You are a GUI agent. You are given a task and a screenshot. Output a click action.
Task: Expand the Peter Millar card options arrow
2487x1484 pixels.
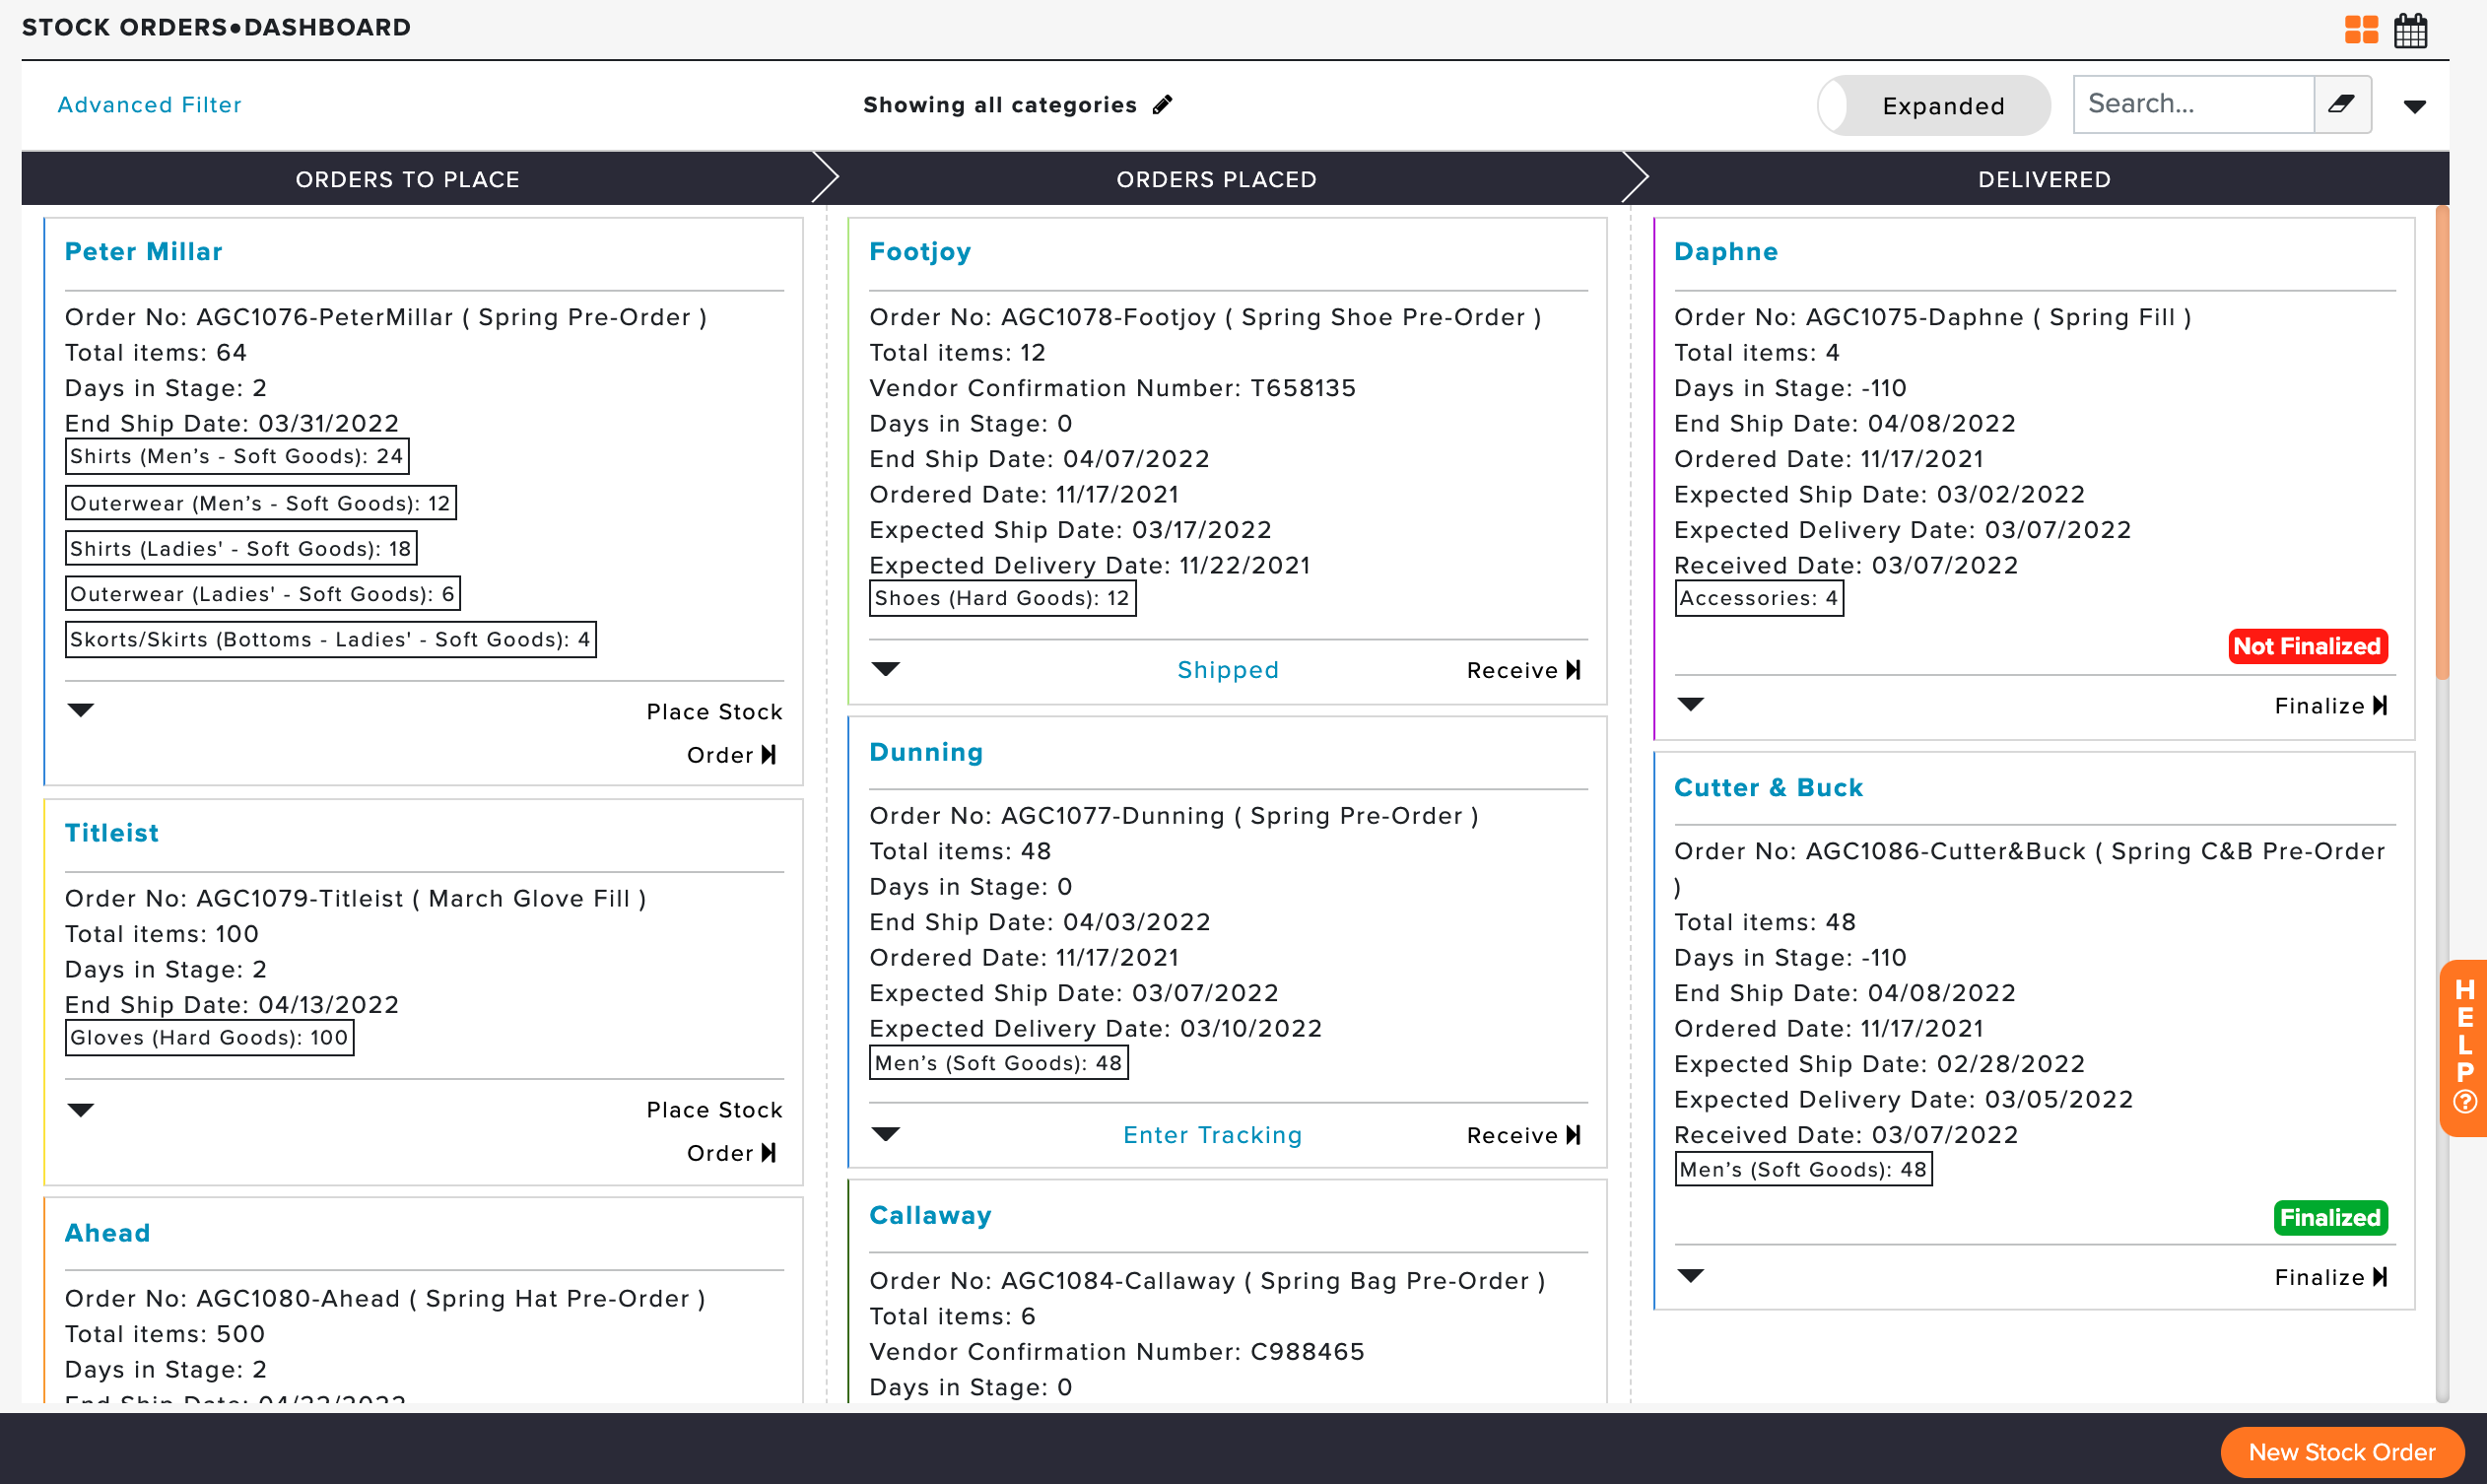tap(81, 710)
